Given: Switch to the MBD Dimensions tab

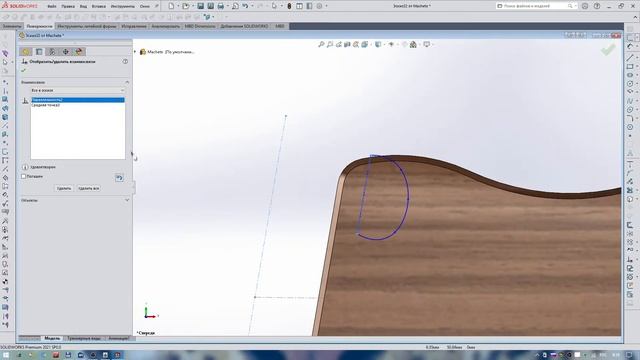Looking at the screenshot, I should click(200, 26).
